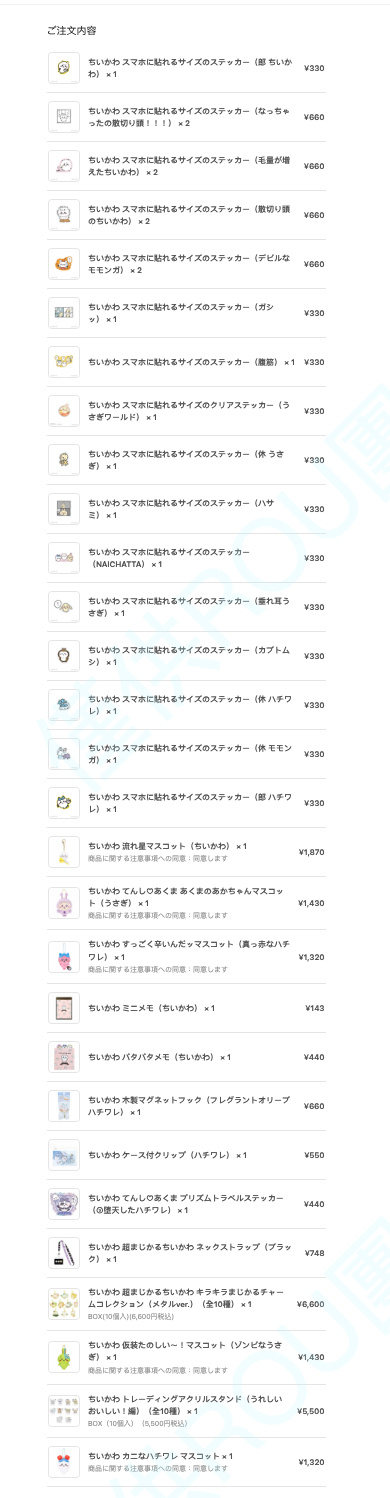Select the ケース付クリップ (ハチワレ) title
This screenshot has height=1498, width=390.
167,1155
